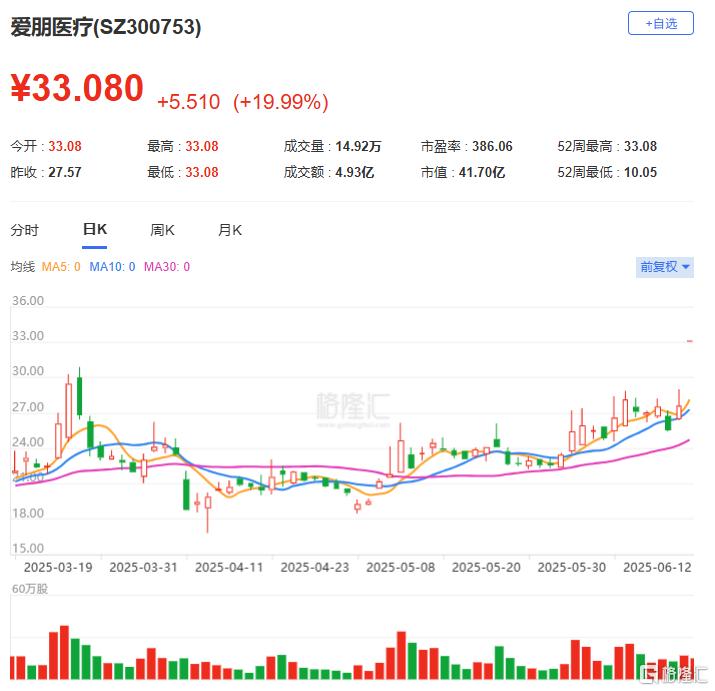Click the 2025-04-23 date axis label
Viewport: 715px width, 691px height.
(x=315, y=567)
